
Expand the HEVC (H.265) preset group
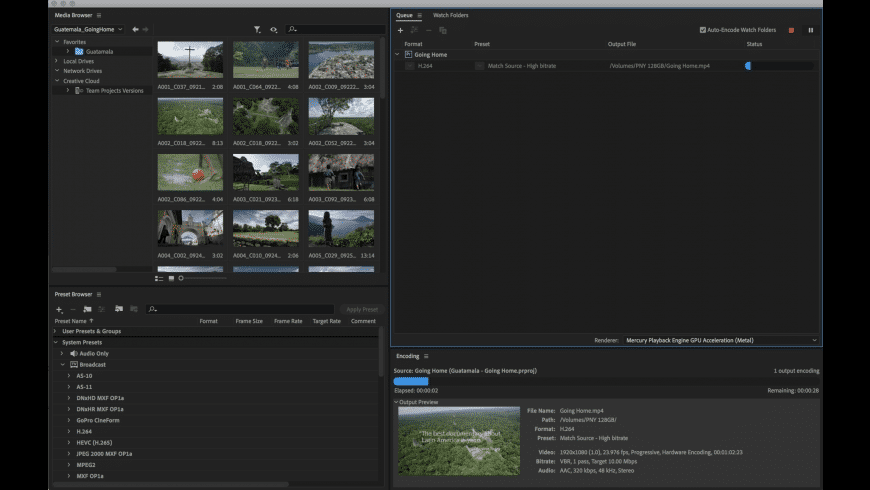tap(69, 442)
